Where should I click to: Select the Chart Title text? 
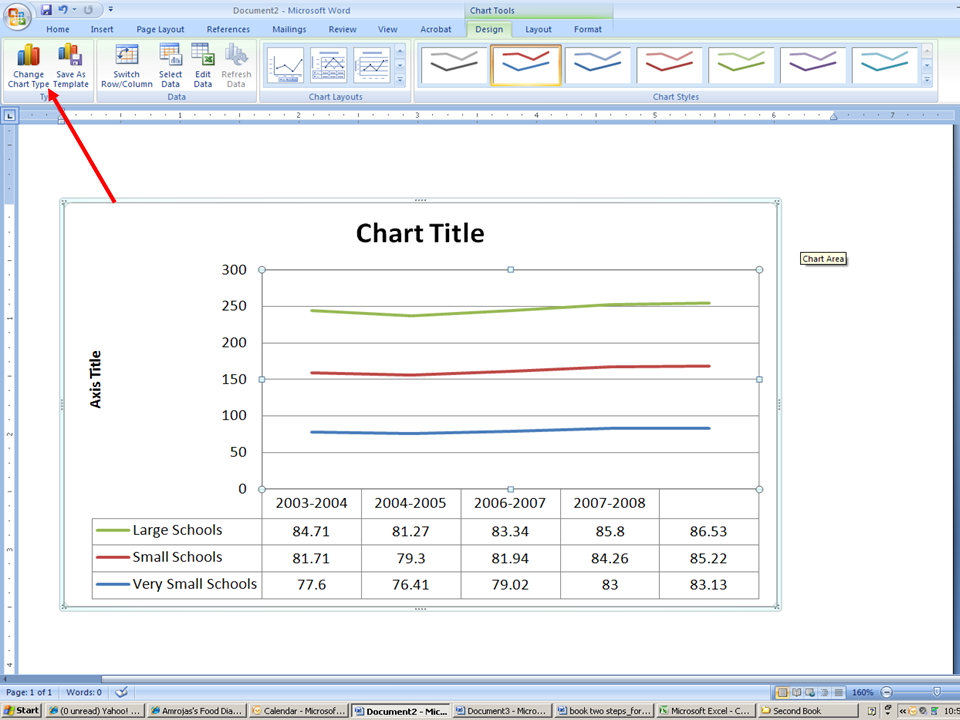coord(420,233)
